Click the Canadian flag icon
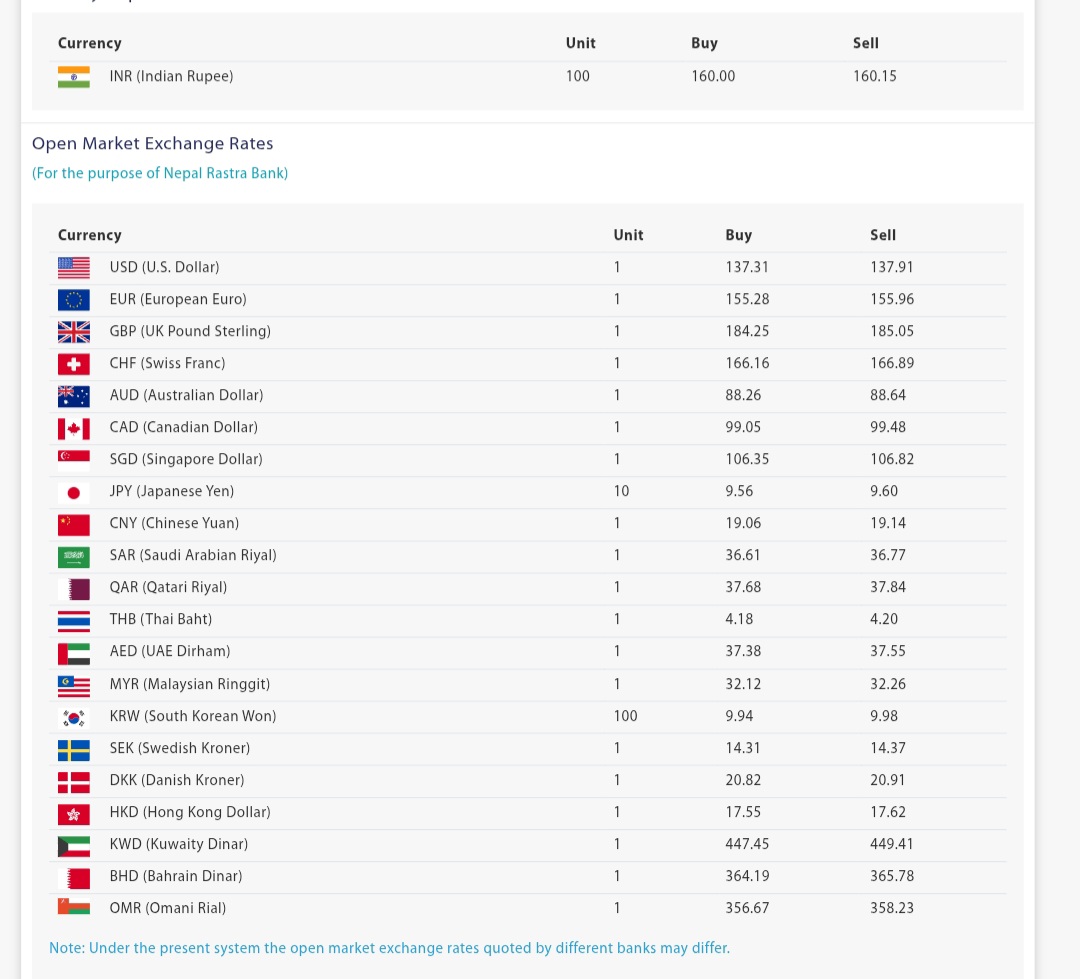 coord(74,428)
